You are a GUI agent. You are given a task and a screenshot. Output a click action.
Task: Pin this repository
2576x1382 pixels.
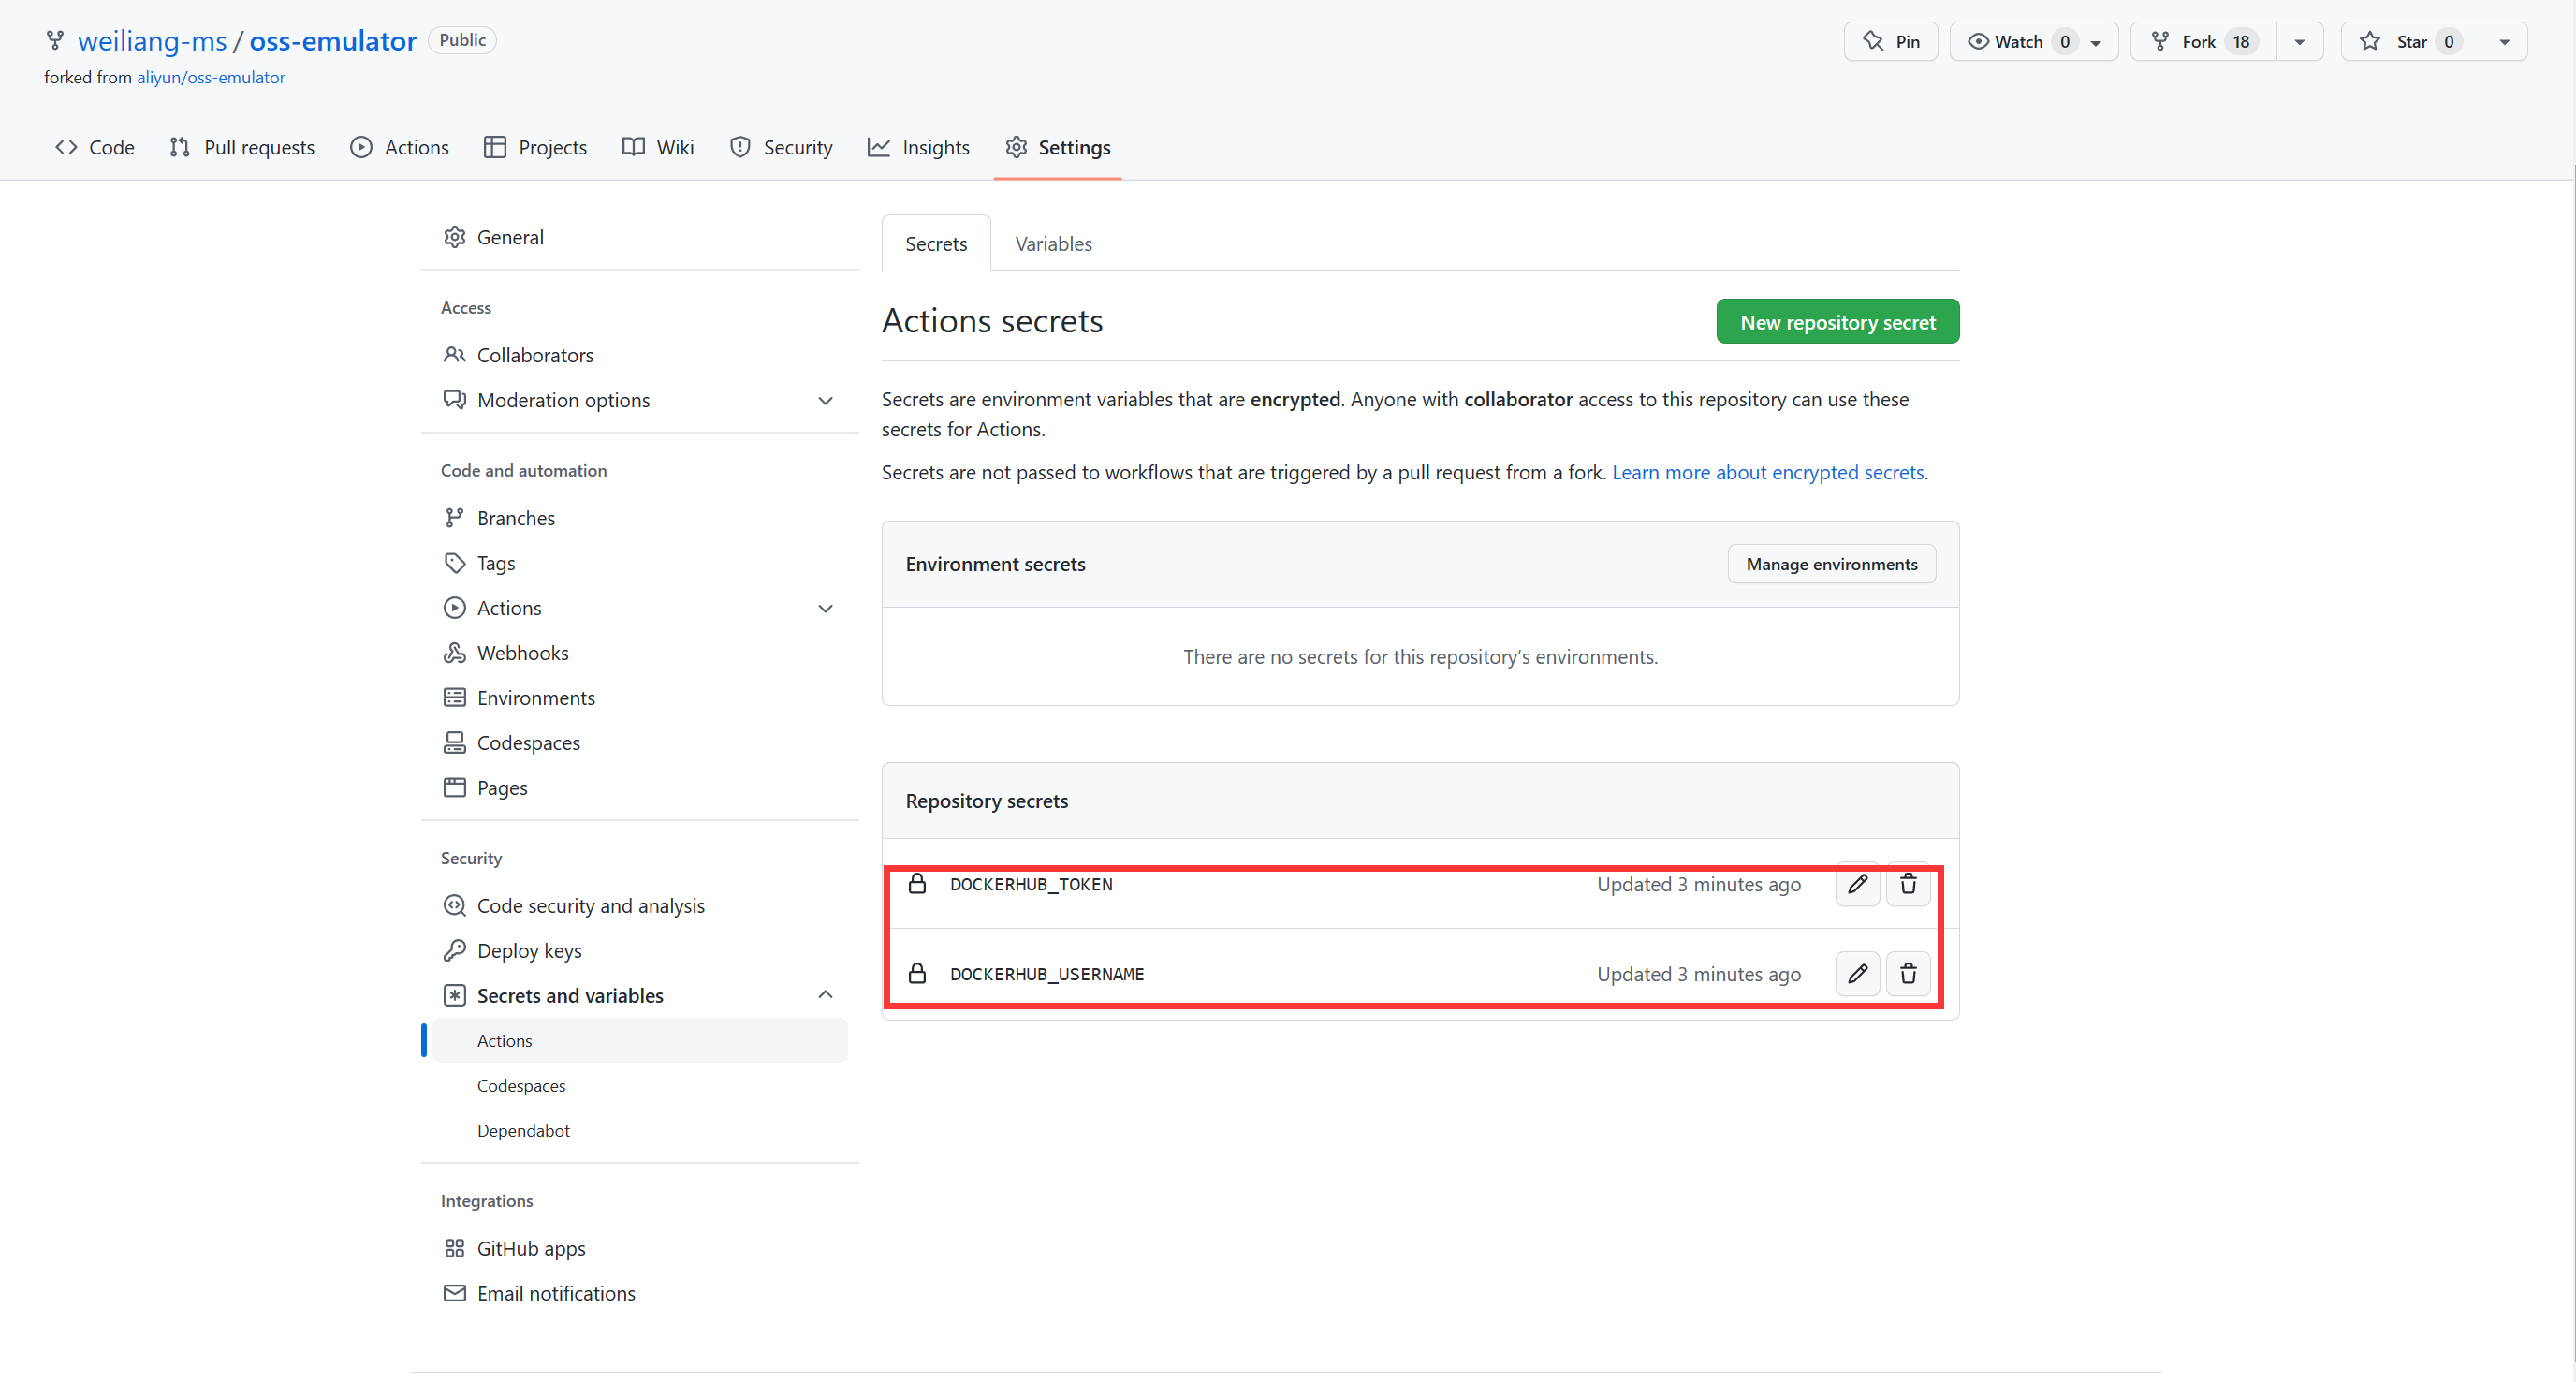(x=1890, y=41)
